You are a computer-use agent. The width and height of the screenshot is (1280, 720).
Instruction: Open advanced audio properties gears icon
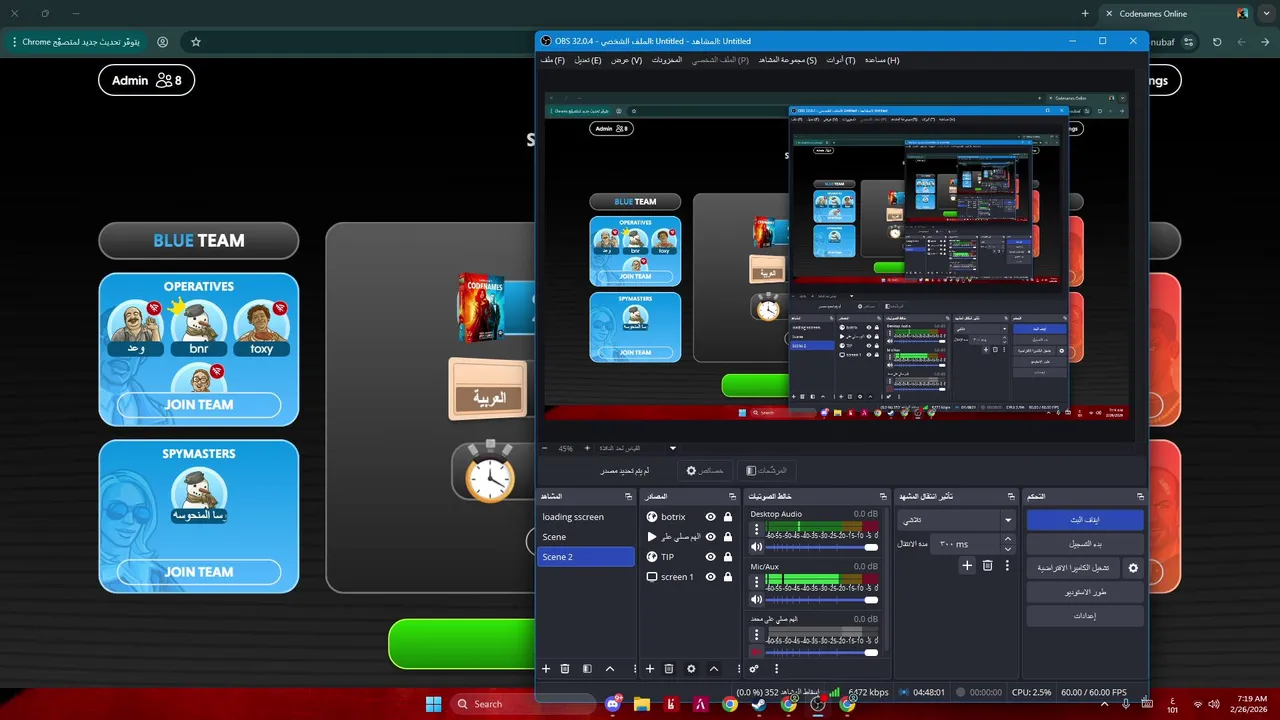coord(754,668)
